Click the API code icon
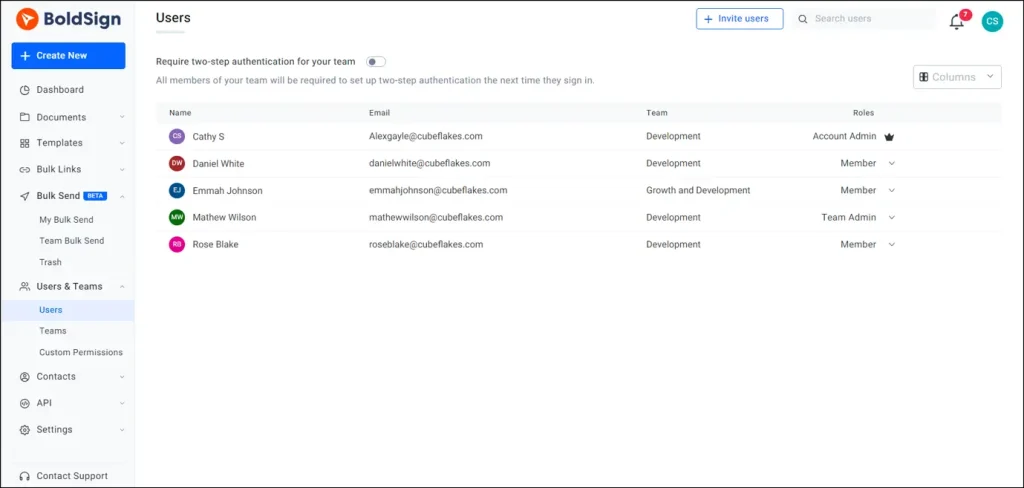This screenshot has height=488, width=1024. pos(25,403)
